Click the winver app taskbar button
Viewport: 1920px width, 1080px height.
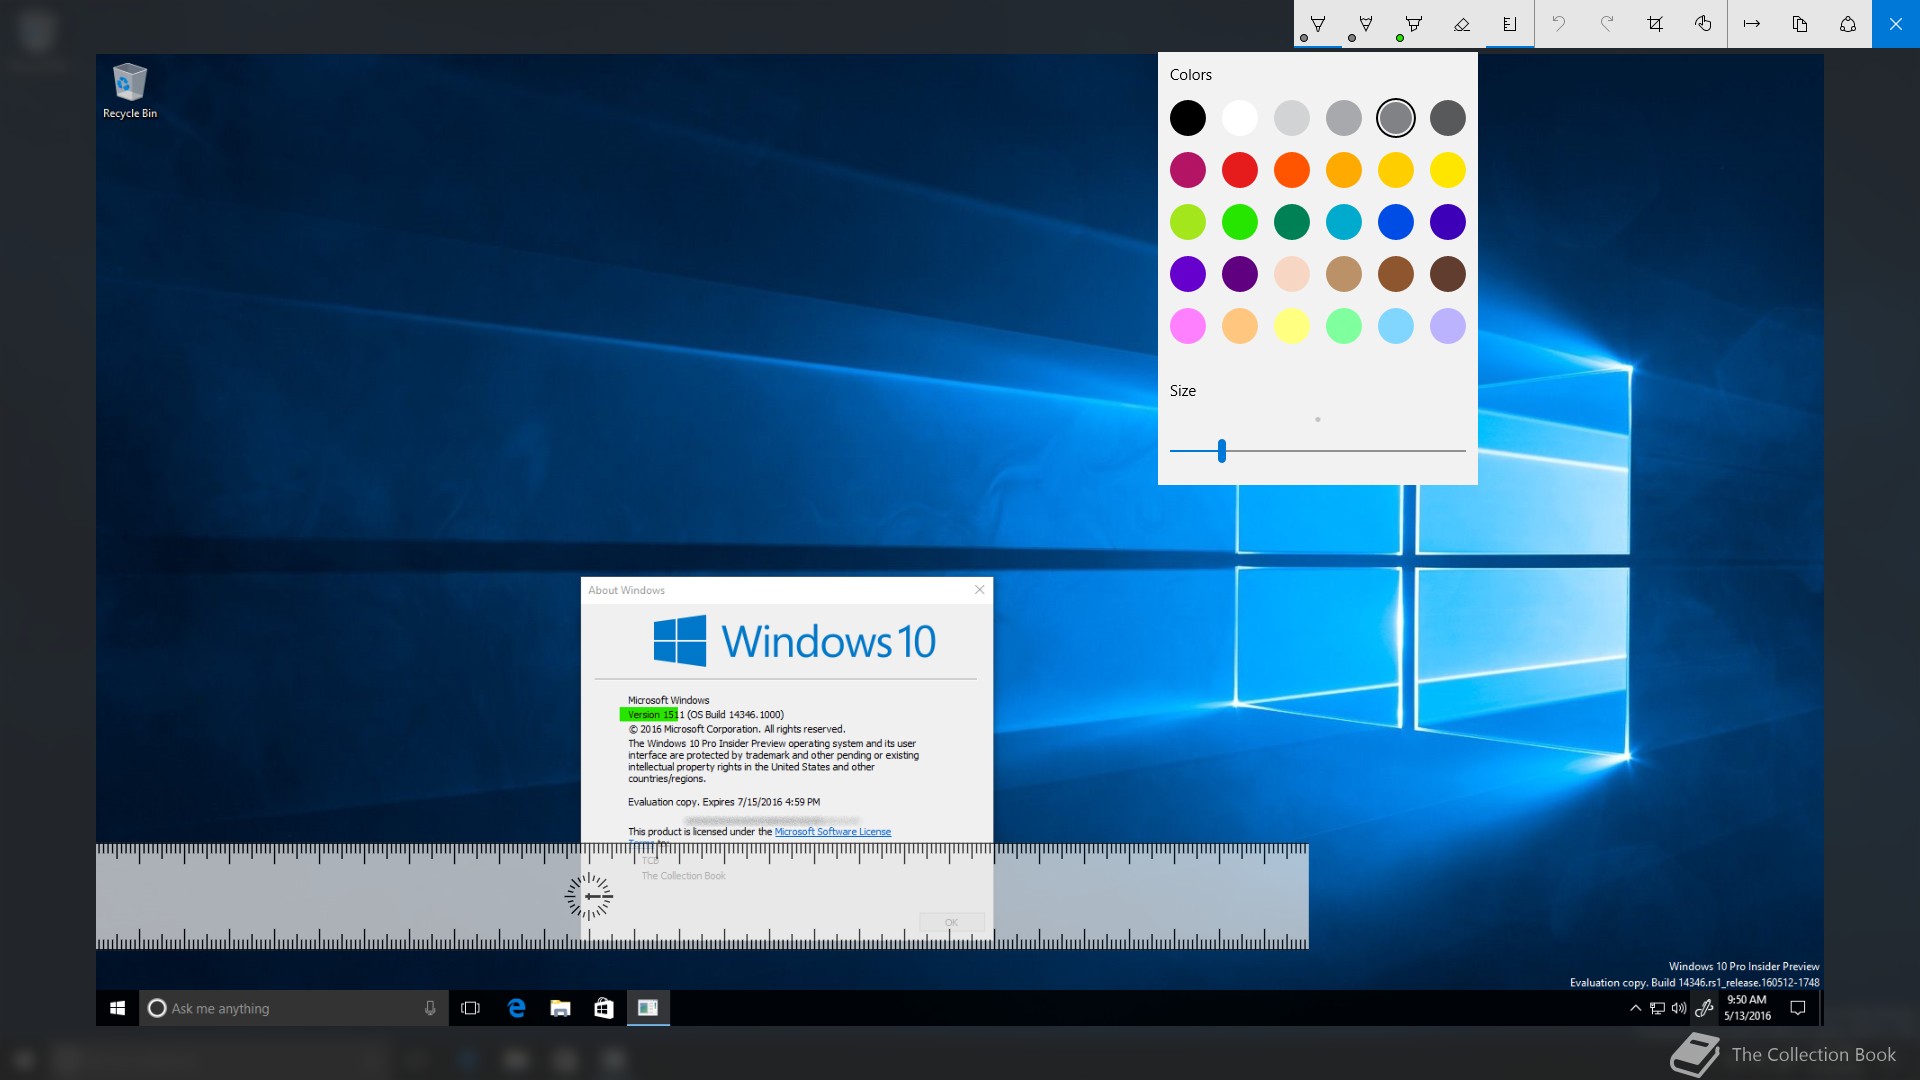pyautogui.click(x=648, y=1008)
